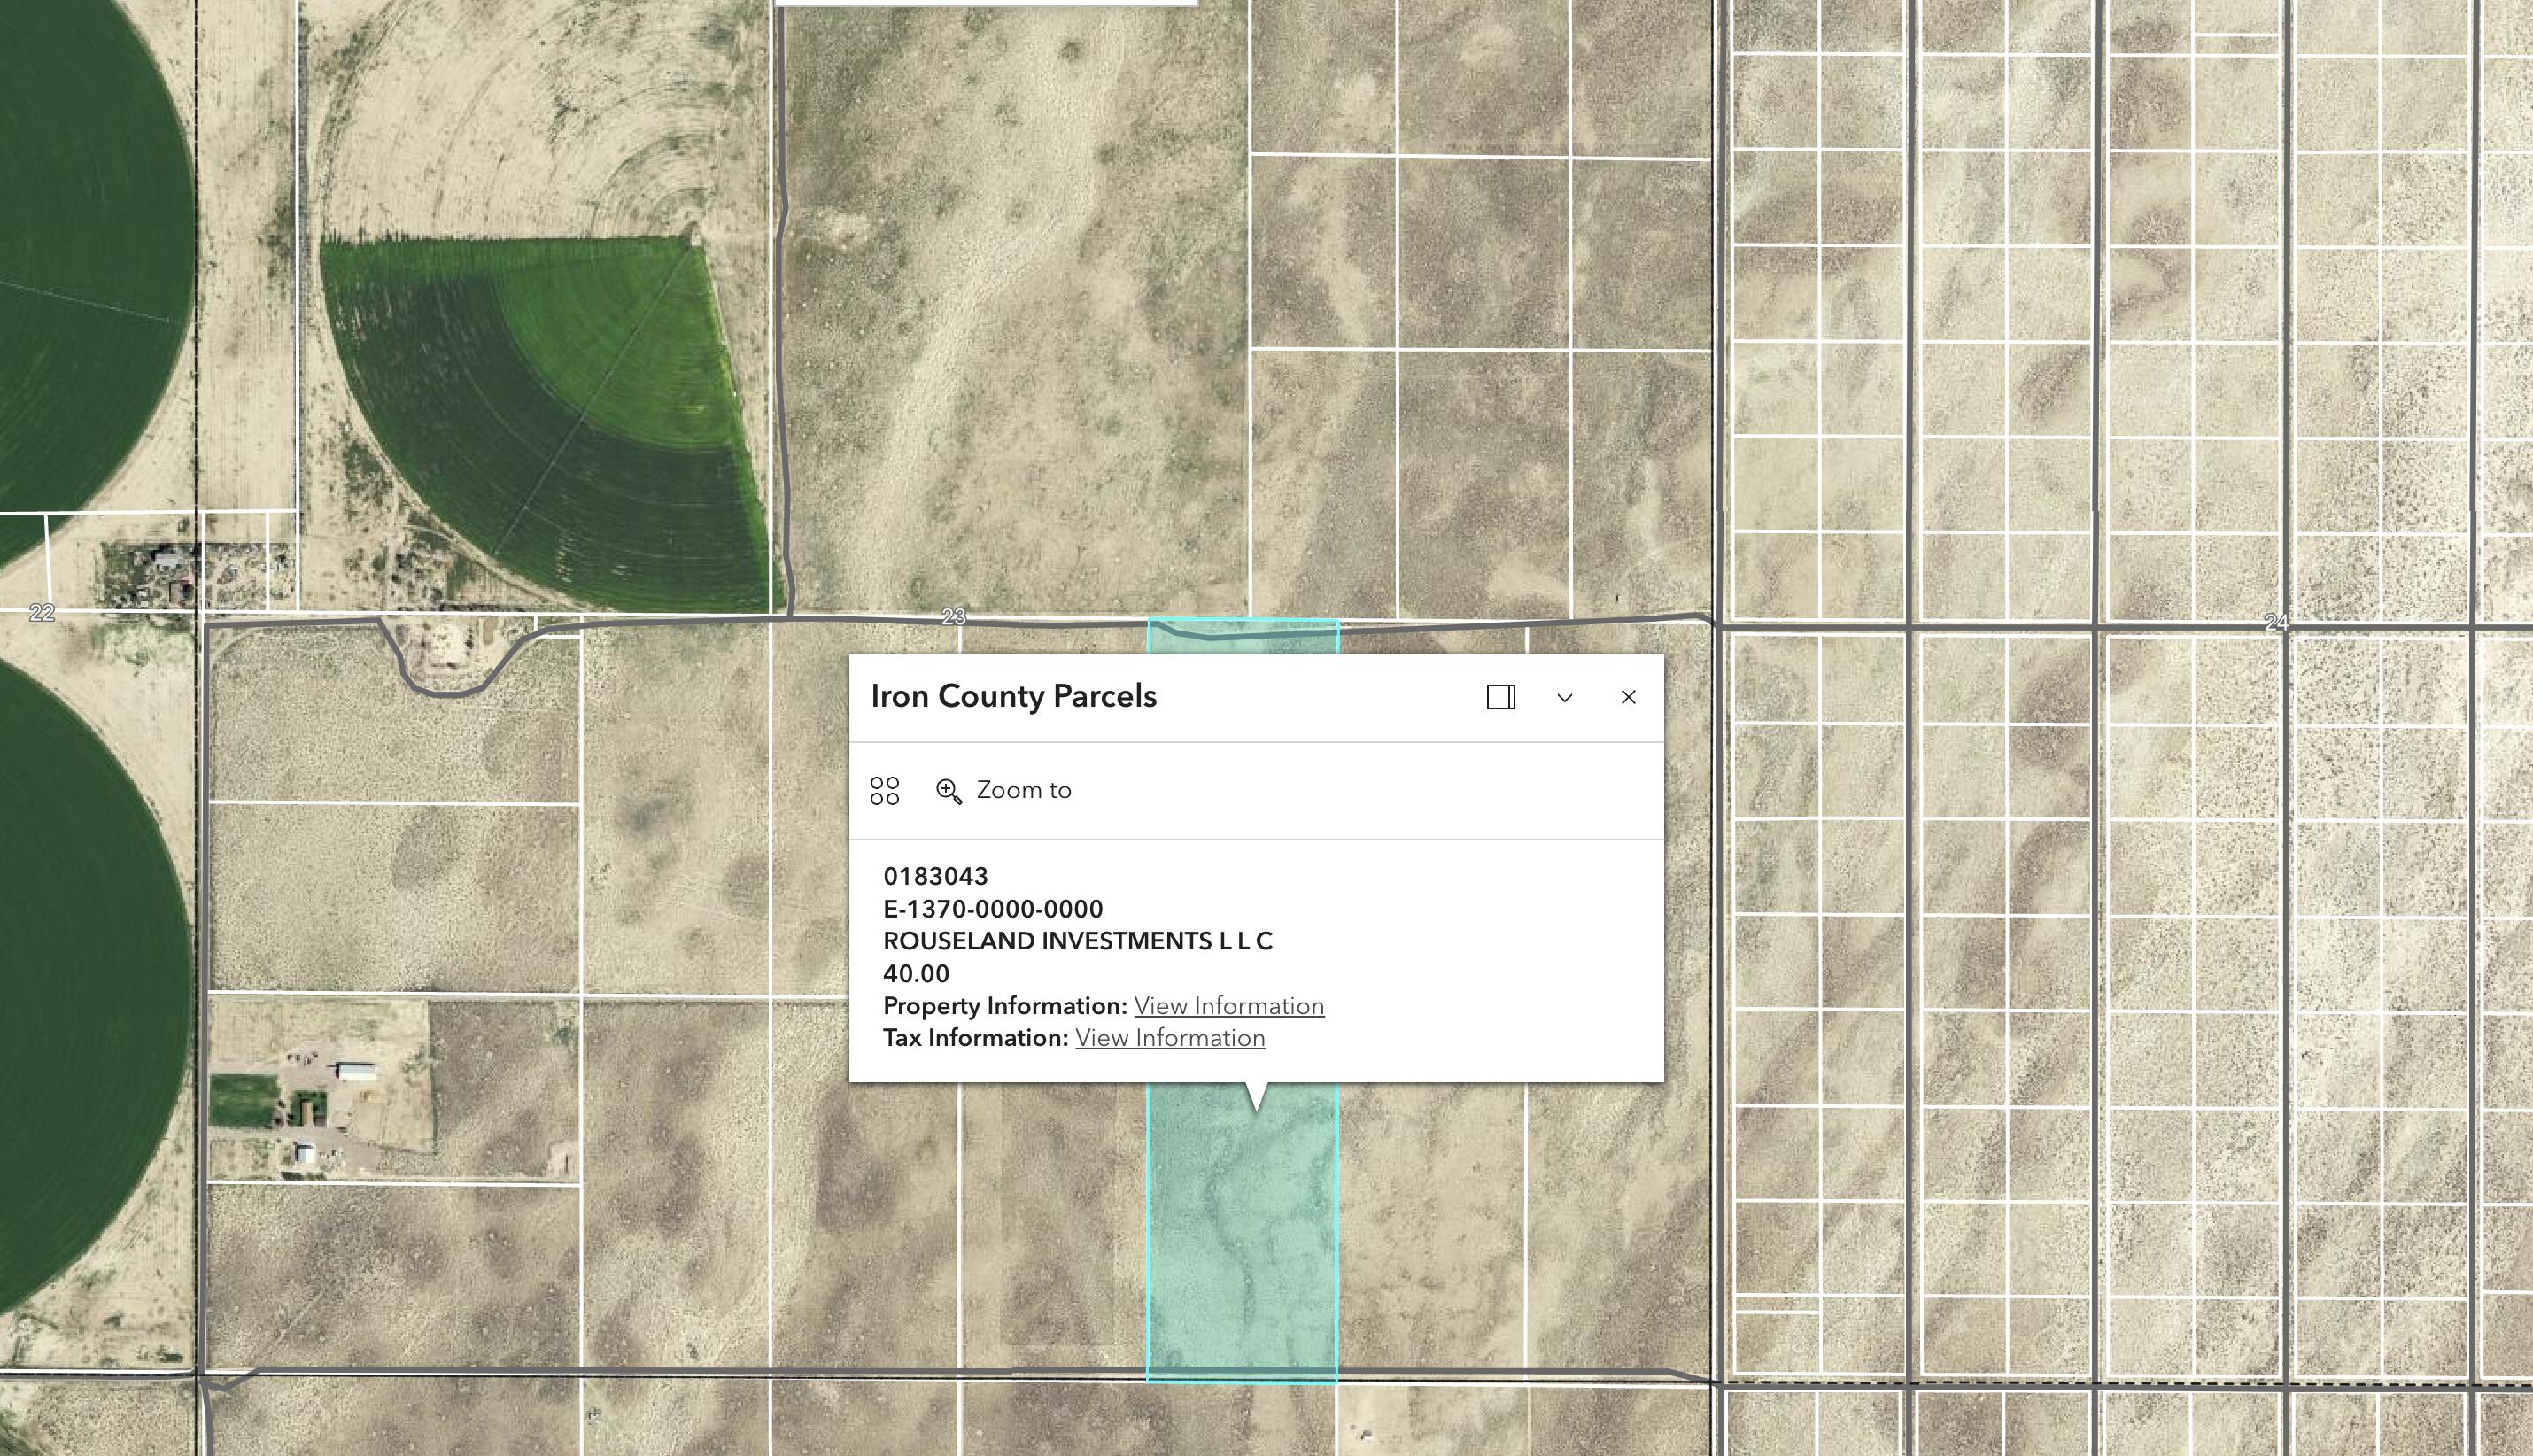Close the Iron County Parcels popup
This screenshot has height=1456, width=2533.
(1630, 697)
